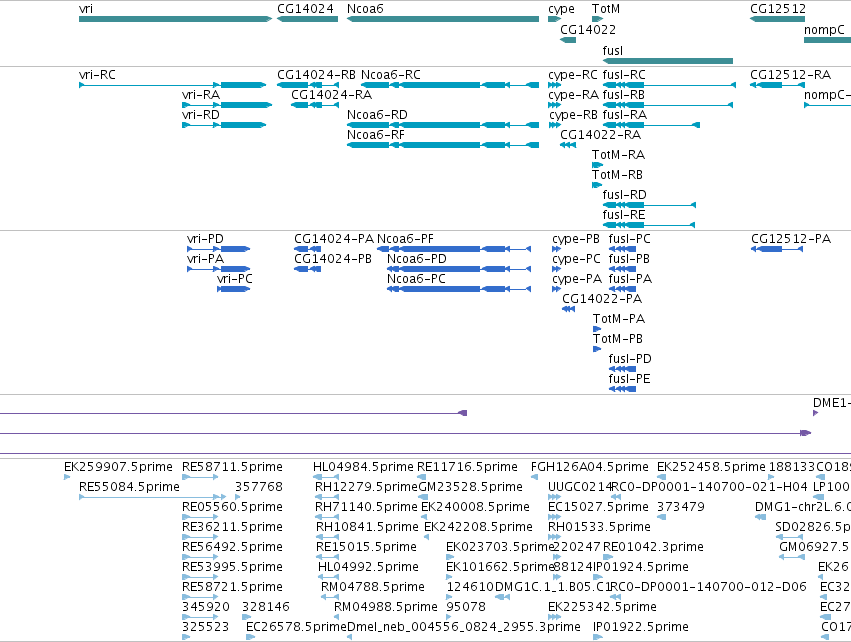Click the RM04788.5prime EST label
Image resolution: width=851 pixels, height=642 pixels.
pyautogui.click(x=372, y=587)
